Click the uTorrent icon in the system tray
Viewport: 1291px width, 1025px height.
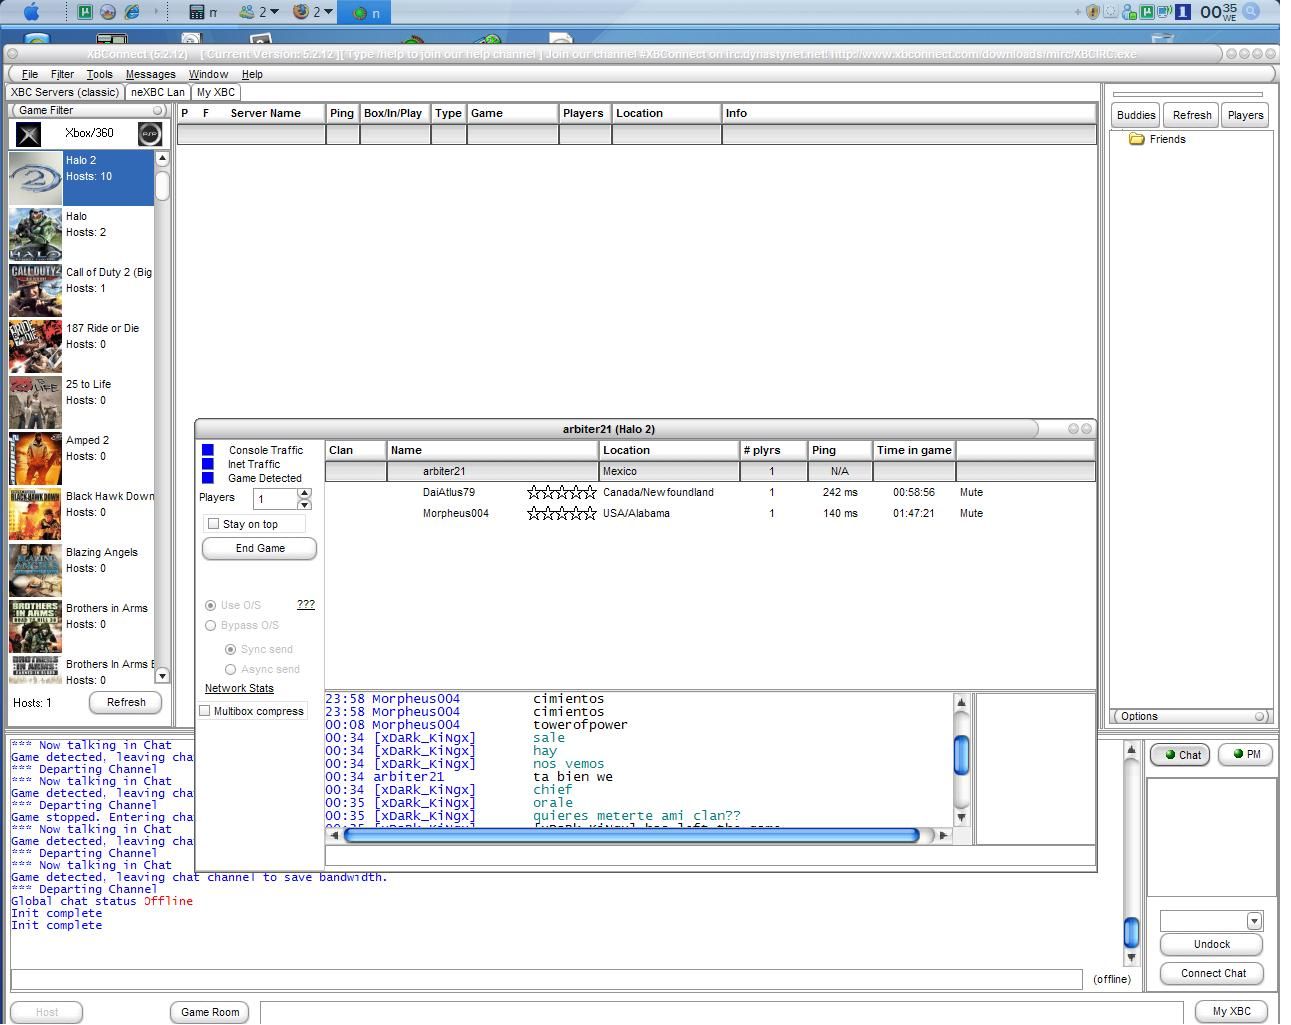(1147, 12)
